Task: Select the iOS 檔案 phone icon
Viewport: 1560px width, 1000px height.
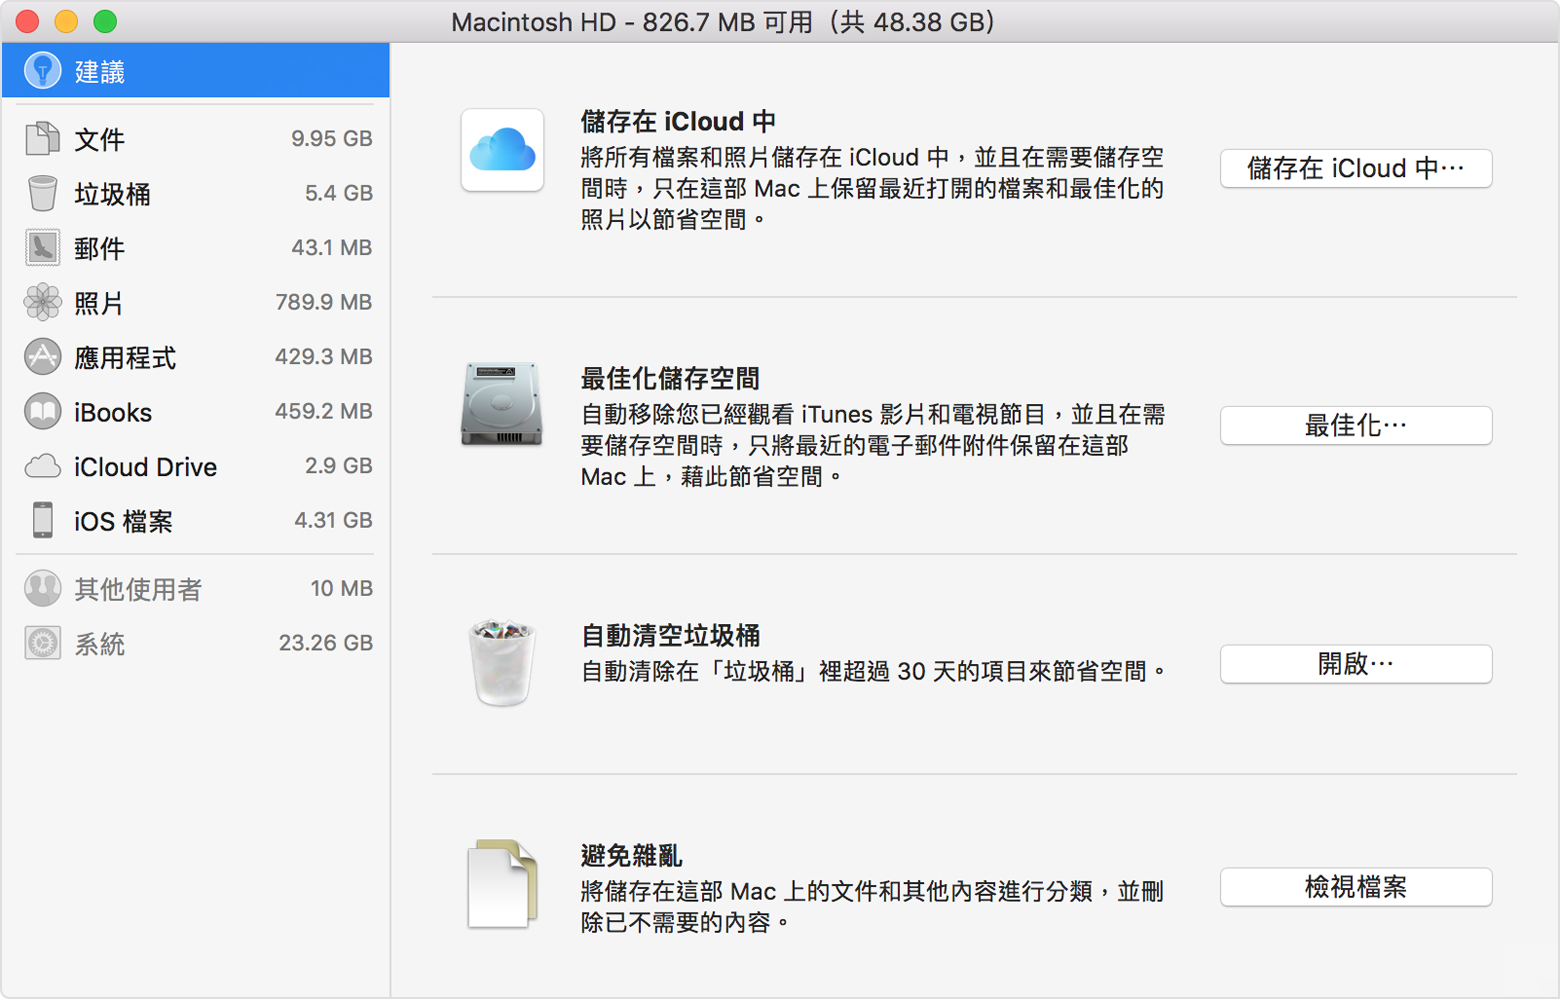Action: [x=42, y=521]
